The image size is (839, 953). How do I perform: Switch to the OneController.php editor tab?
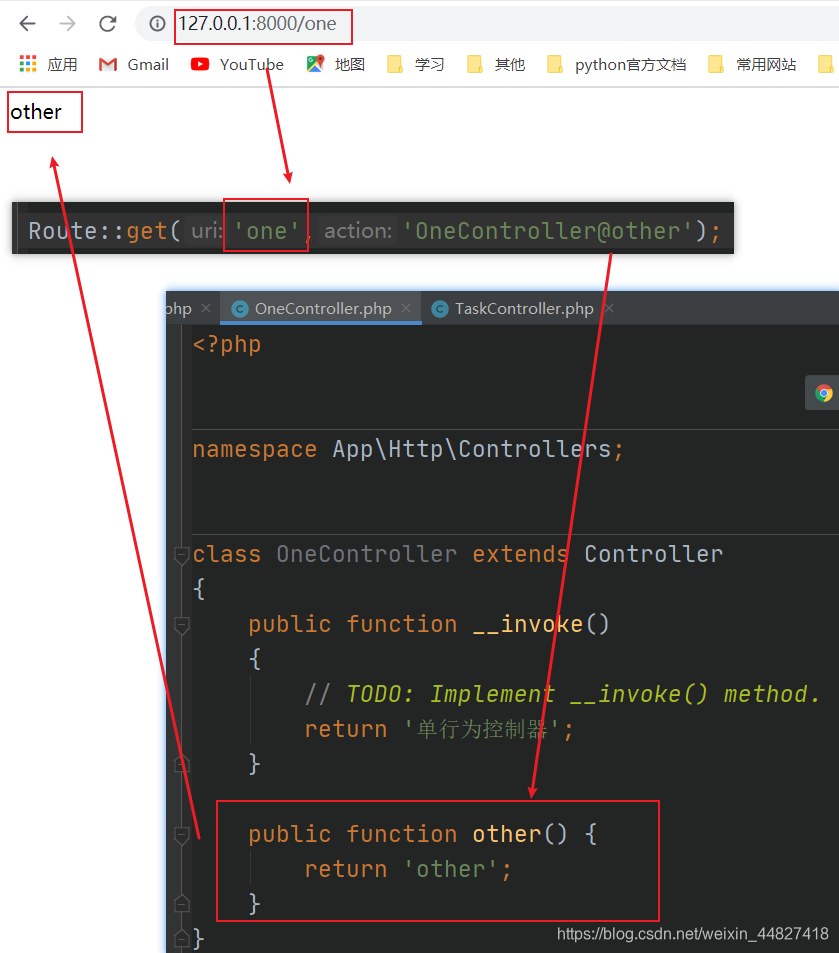coord(322,309)
